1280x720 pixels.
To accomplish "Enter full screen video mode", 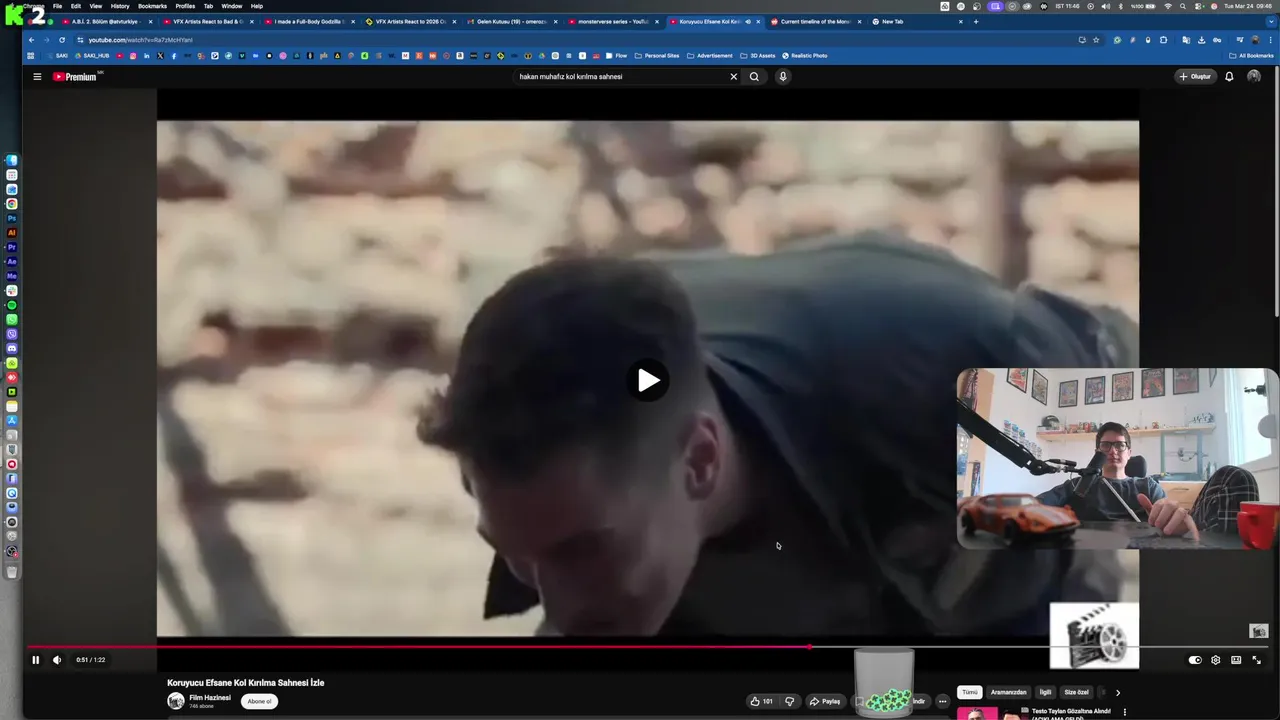I will tap(1257, 660).
